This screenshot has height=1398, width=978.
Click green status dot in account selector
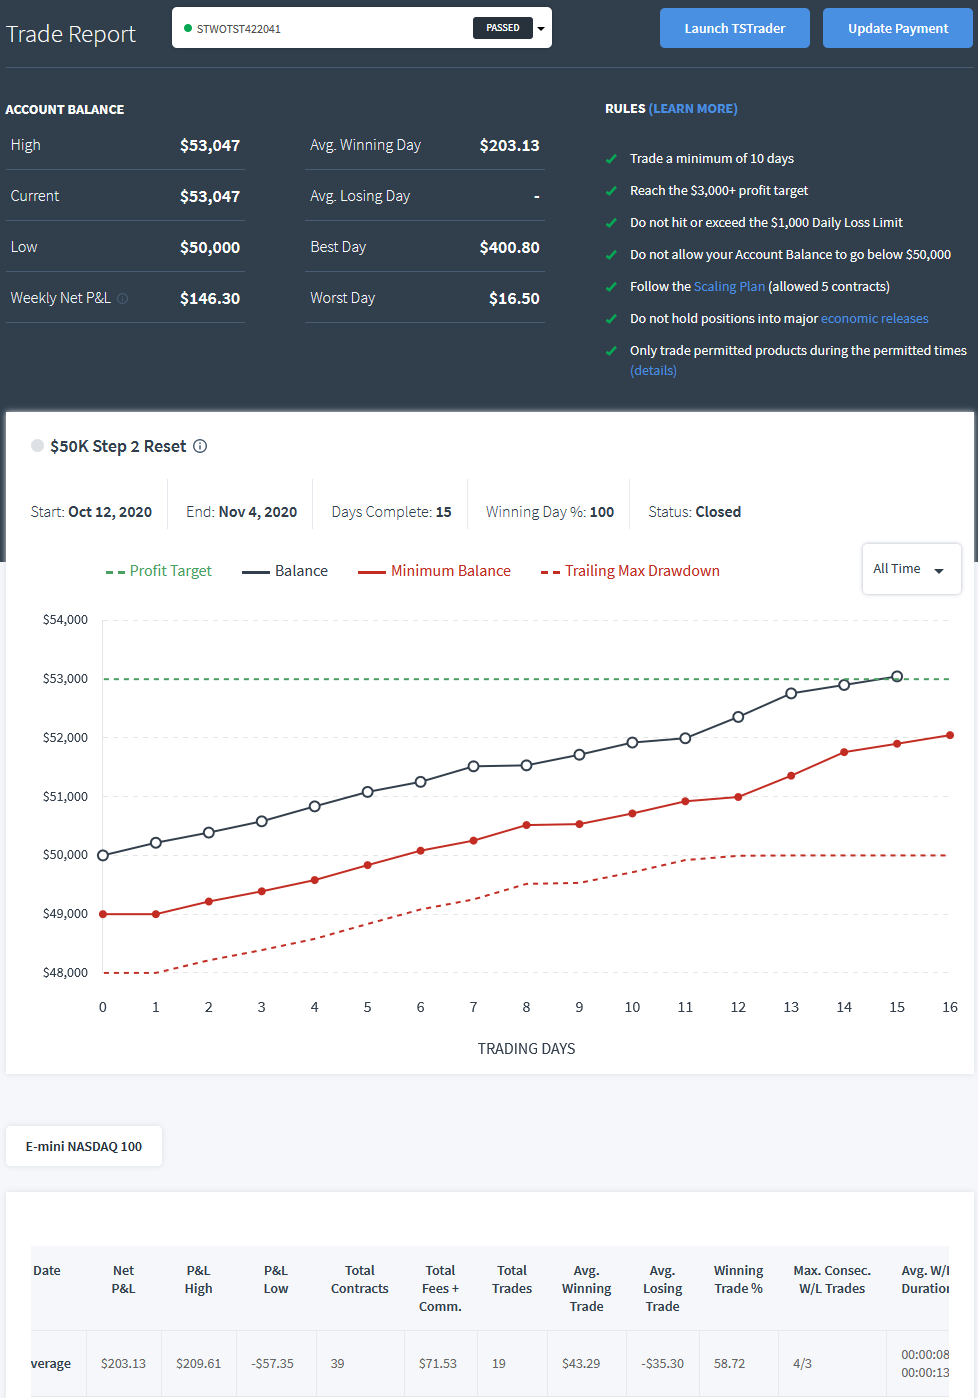[x=188, y=28]
